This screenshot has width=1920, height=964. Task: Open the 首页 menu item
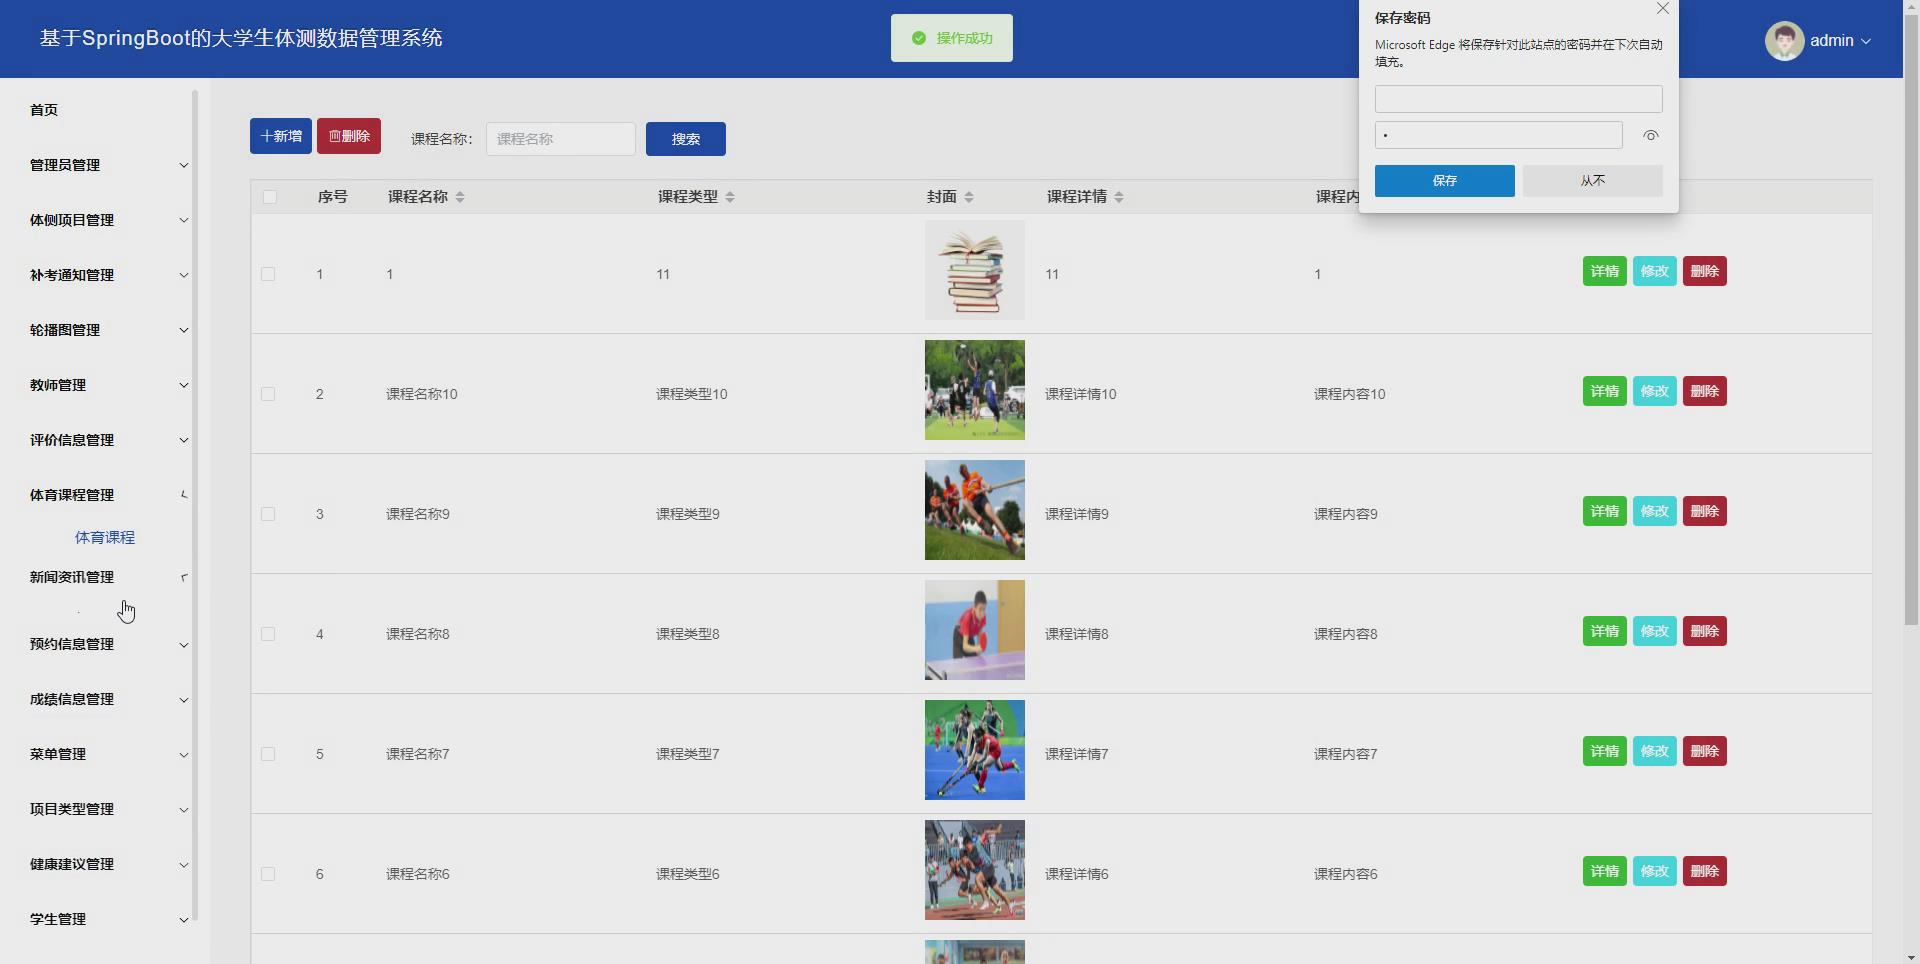point(43,110)
